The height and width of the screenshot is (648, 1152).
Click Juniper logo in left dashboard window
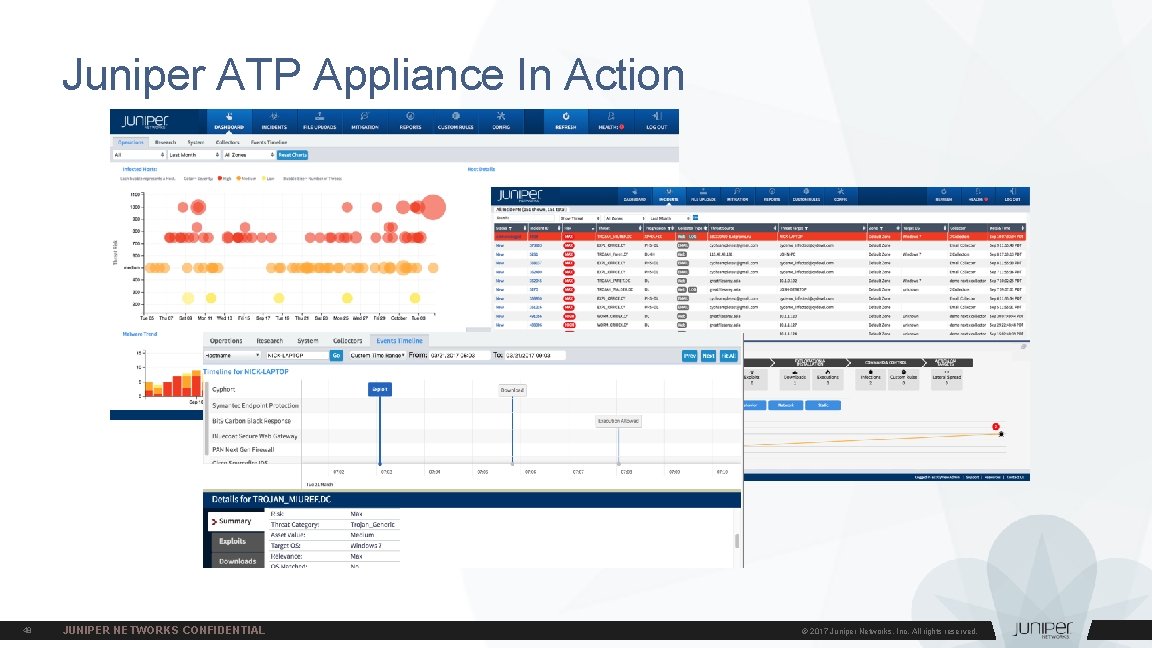(x=145, y=121)
